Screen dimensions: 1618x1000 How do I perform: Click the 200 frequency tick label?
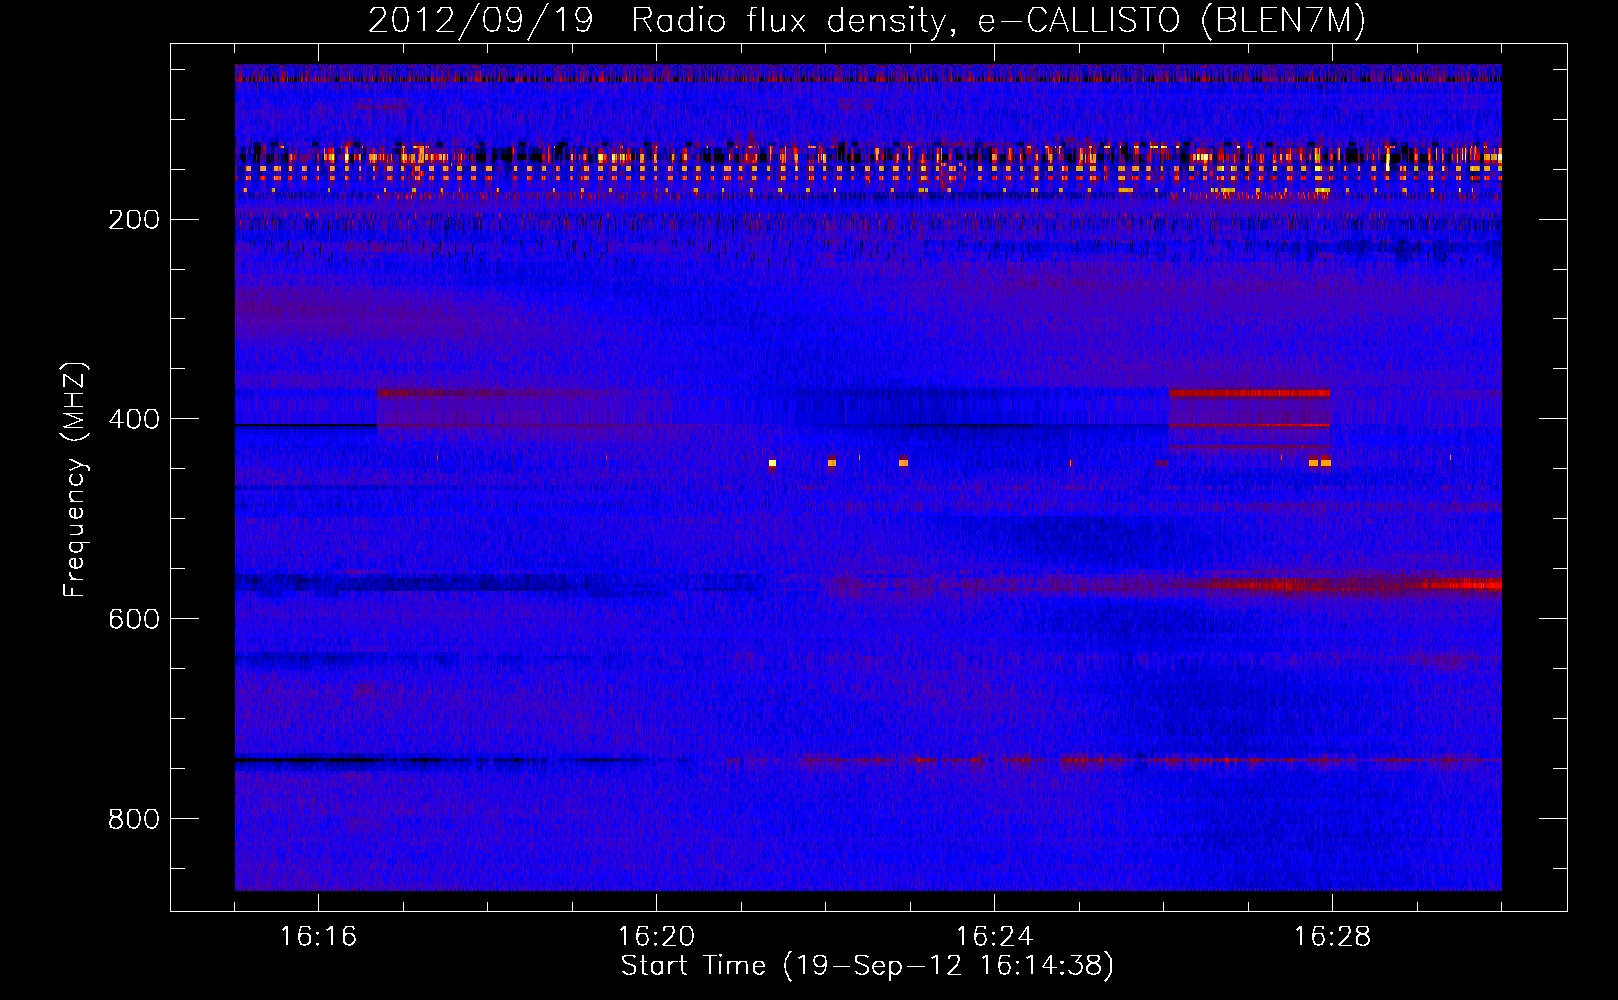coord(134,220)
